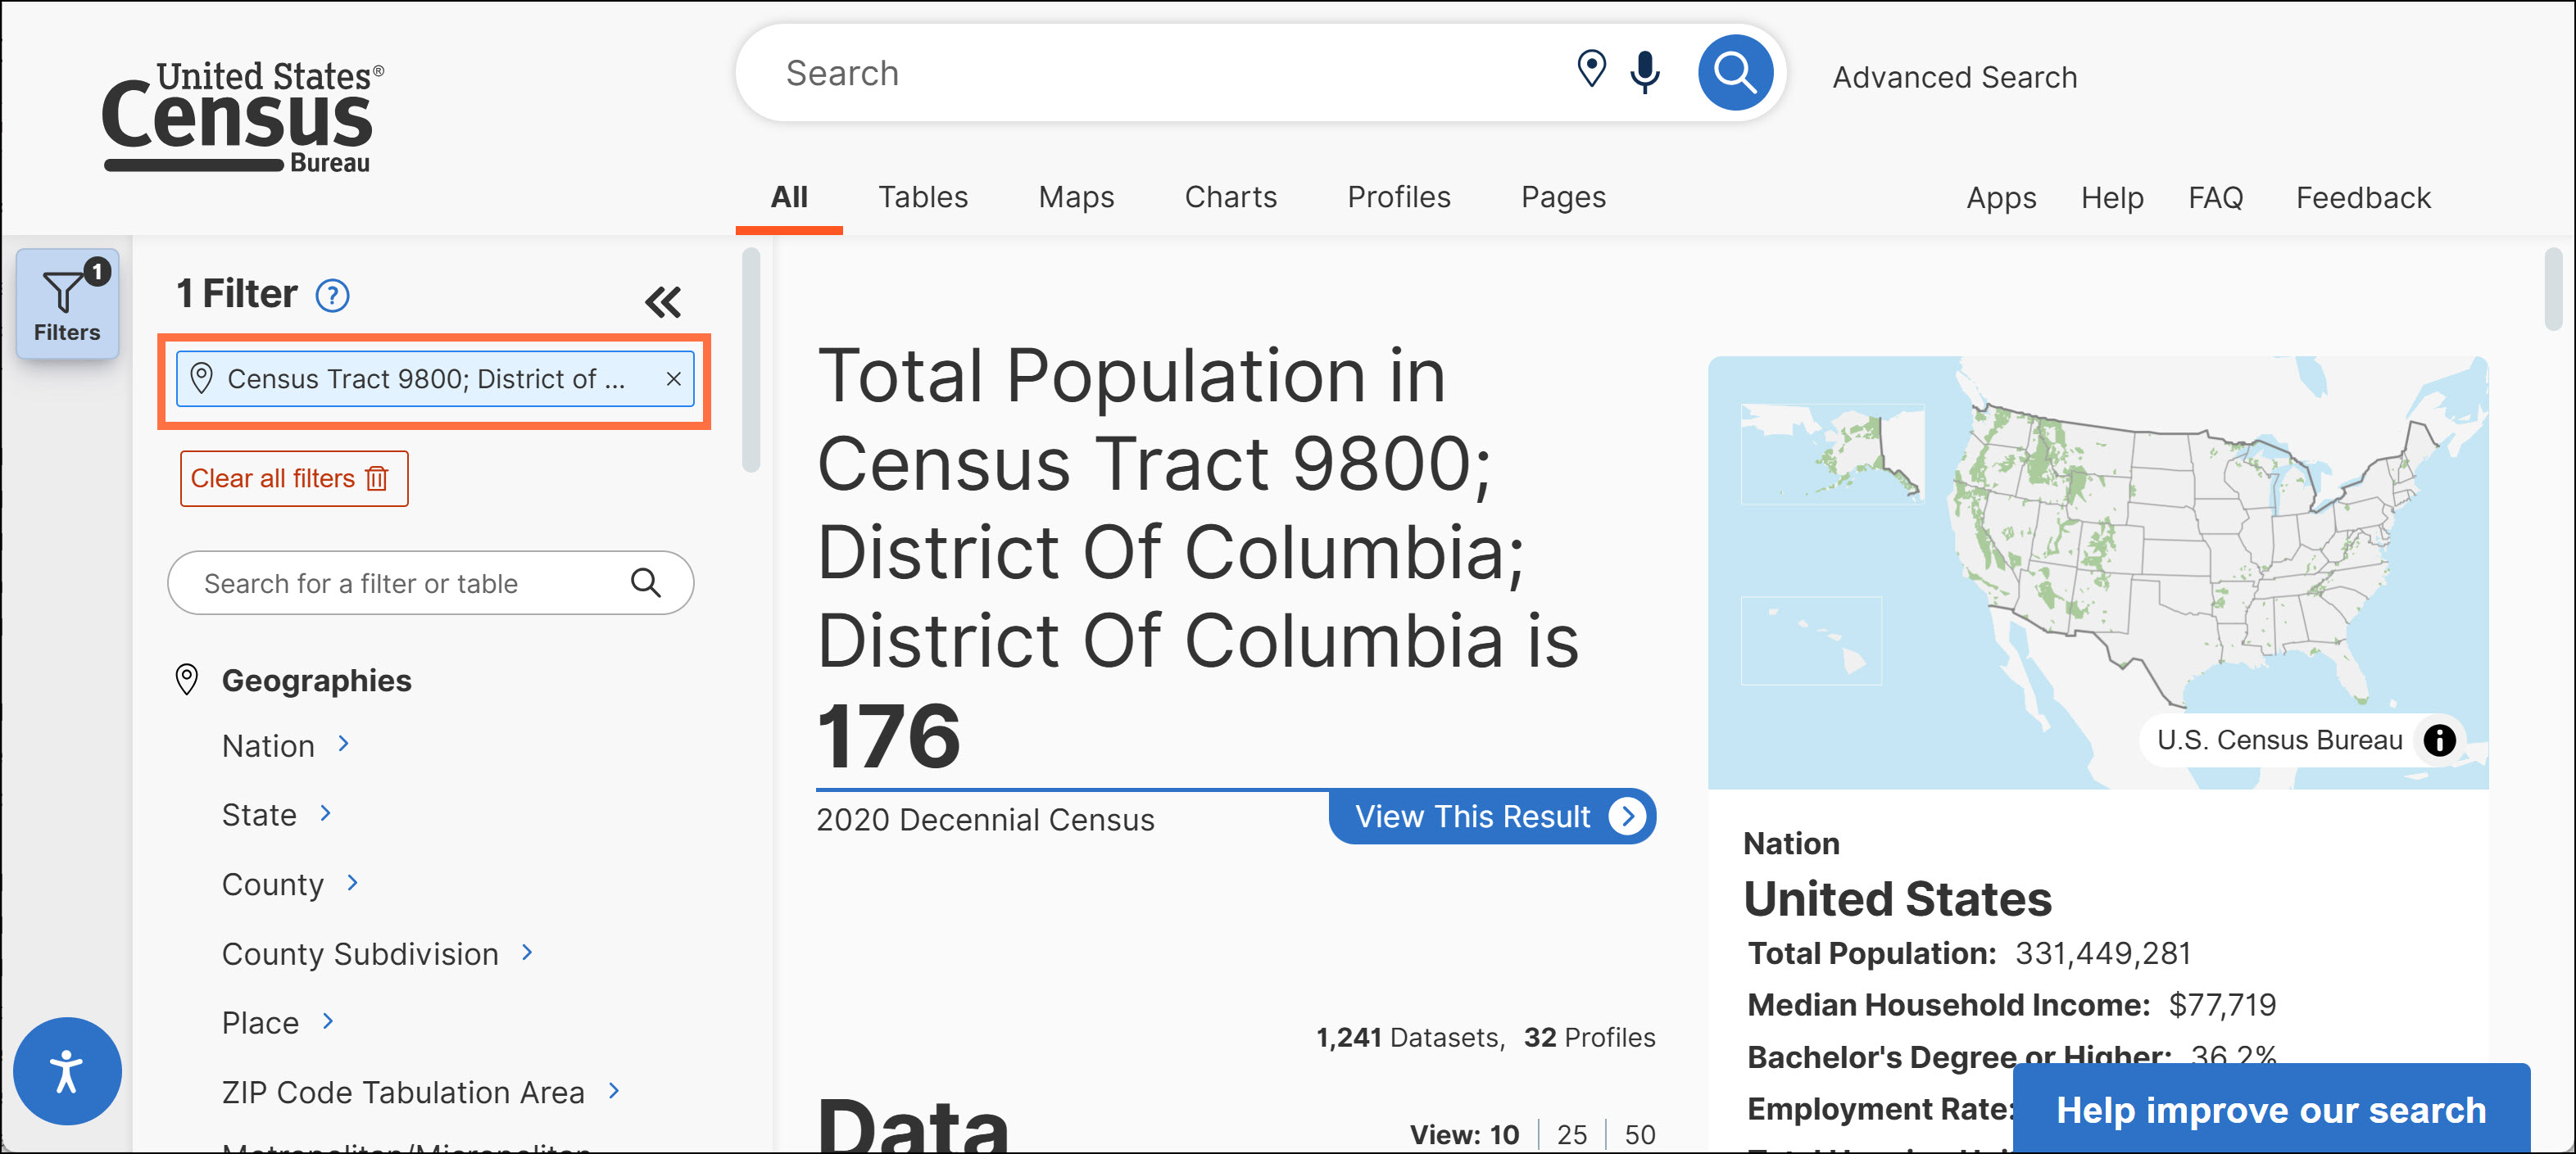
Task: Select the State geography item
Action: (259, 815)
